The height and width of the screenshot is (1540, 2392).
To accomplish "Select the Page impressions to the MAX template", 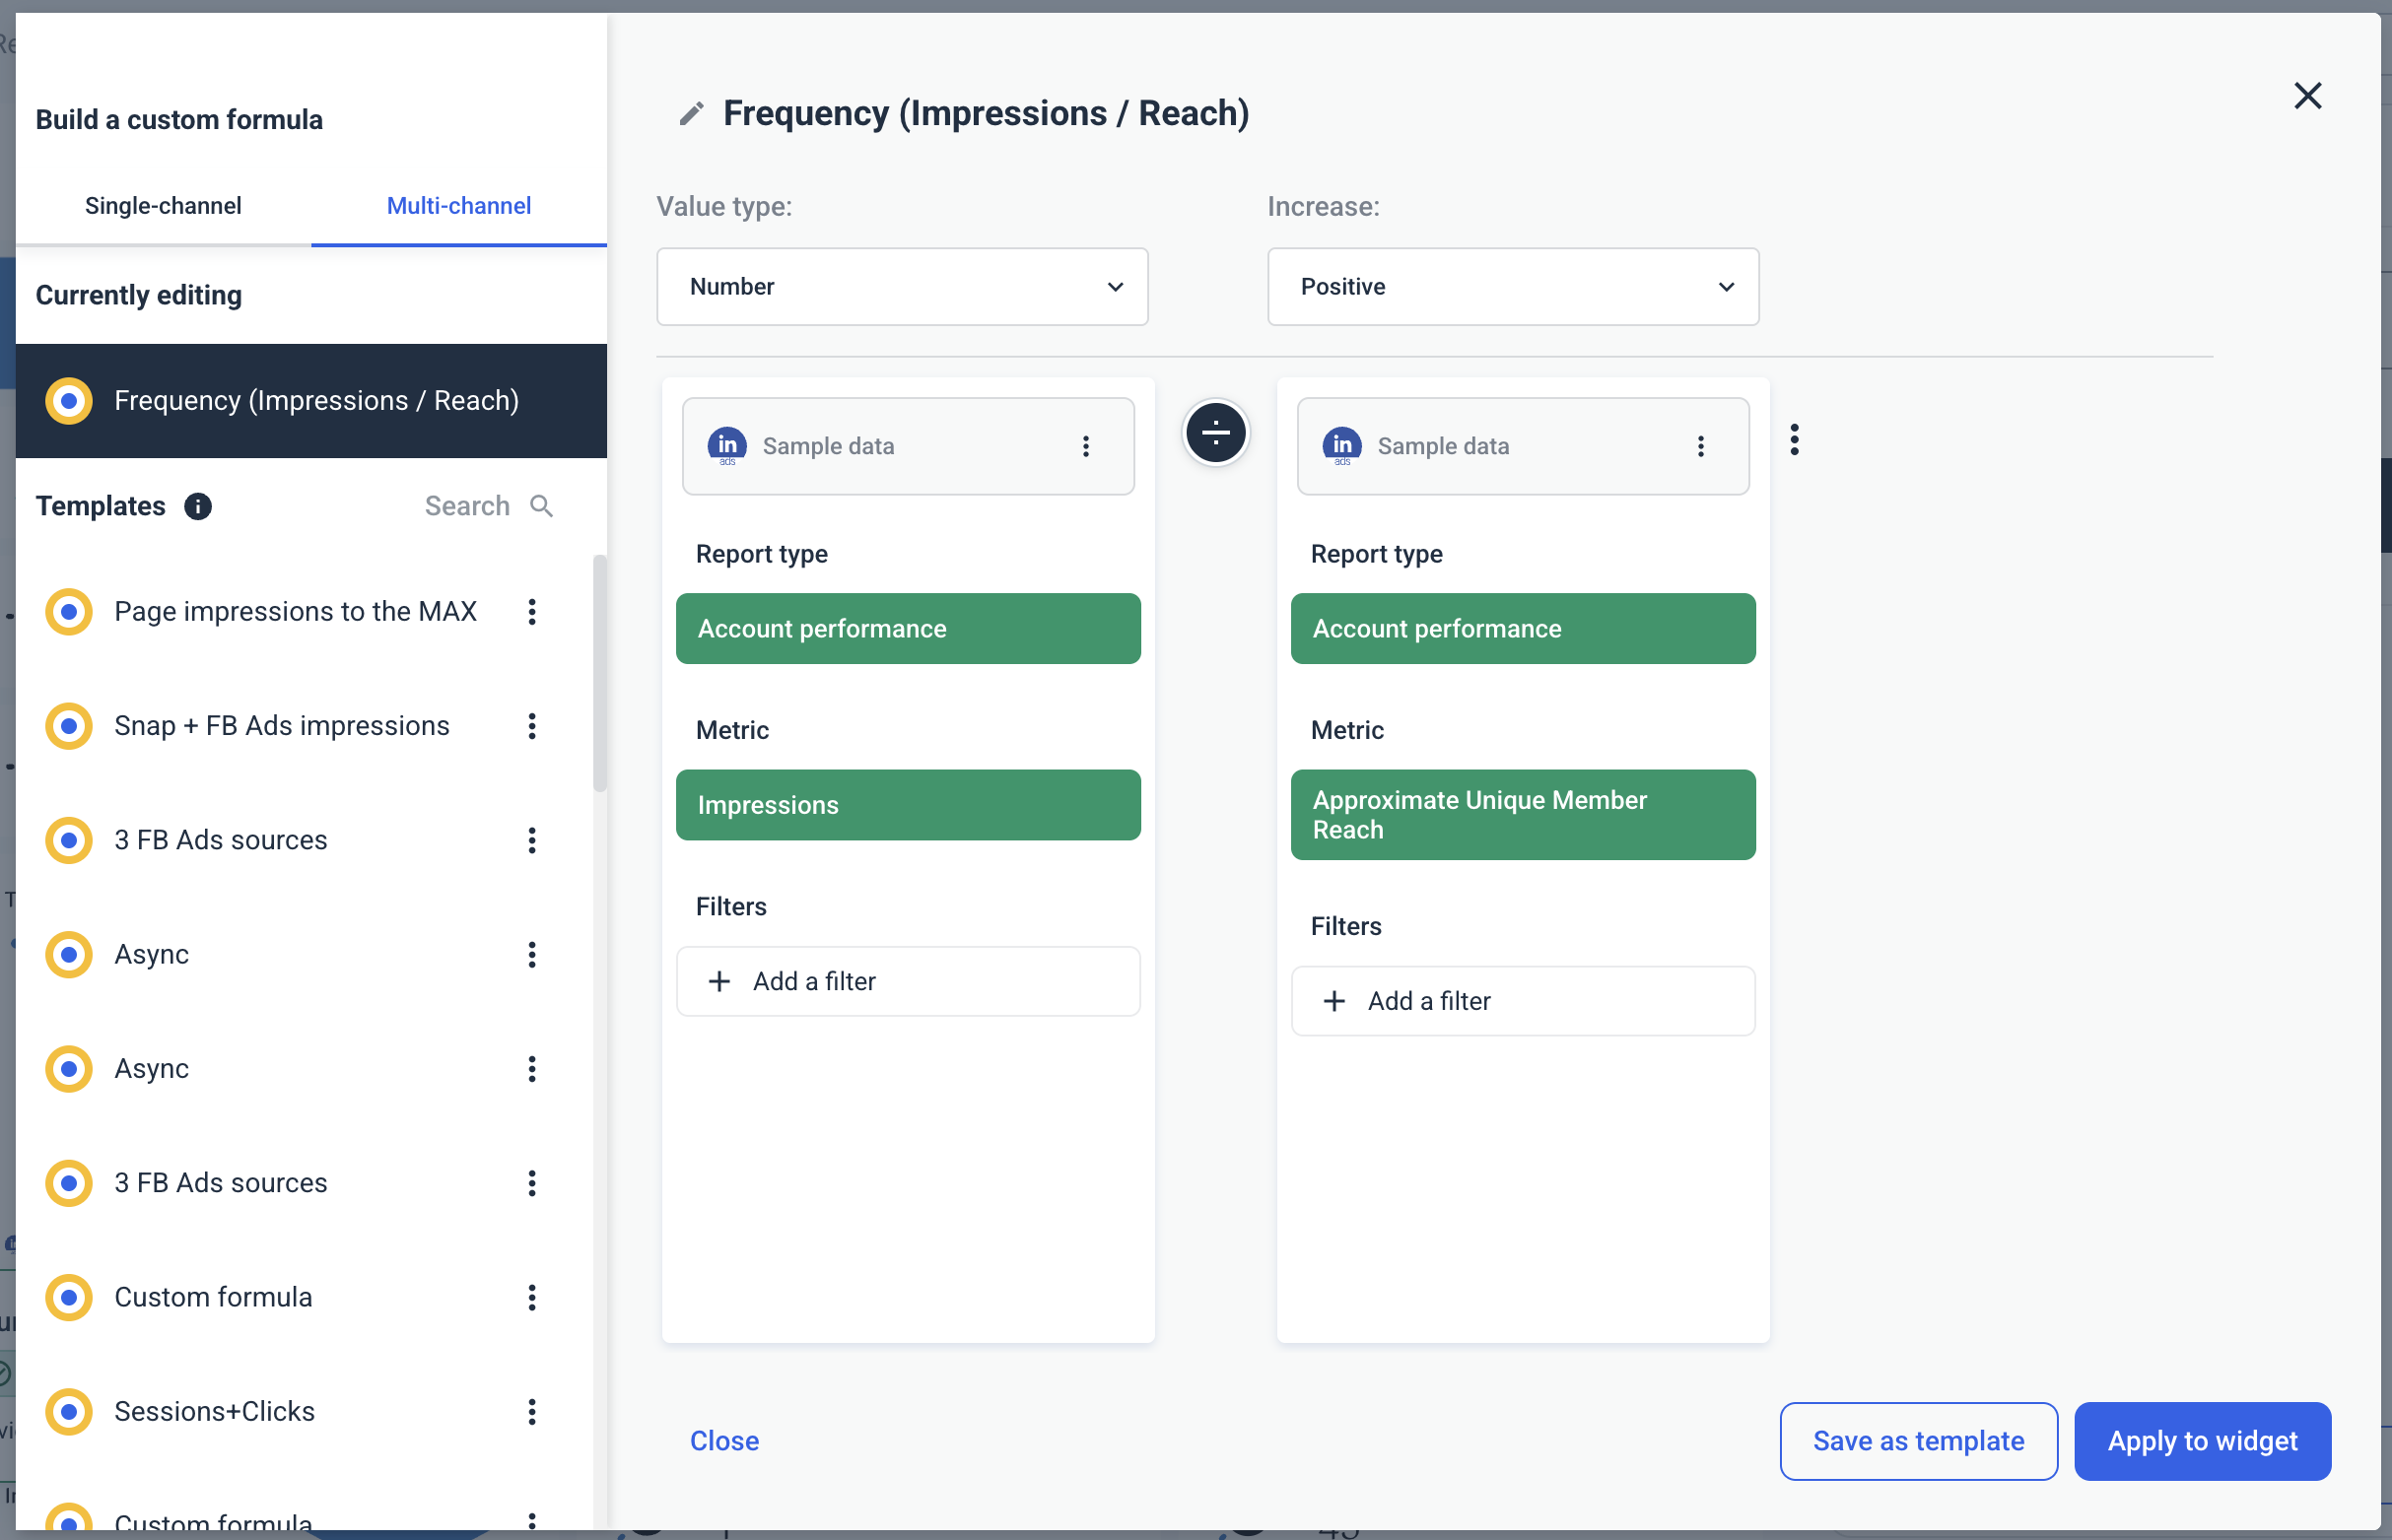I will click(68, 611).
